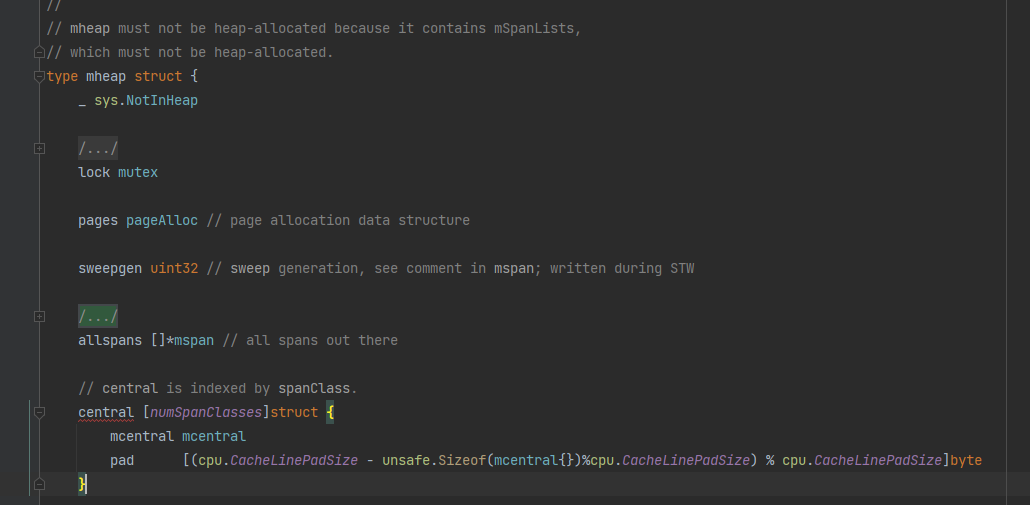Collapse the central struct gutter fold marker
Screen dimensions: 1030x505
[39, 412]
